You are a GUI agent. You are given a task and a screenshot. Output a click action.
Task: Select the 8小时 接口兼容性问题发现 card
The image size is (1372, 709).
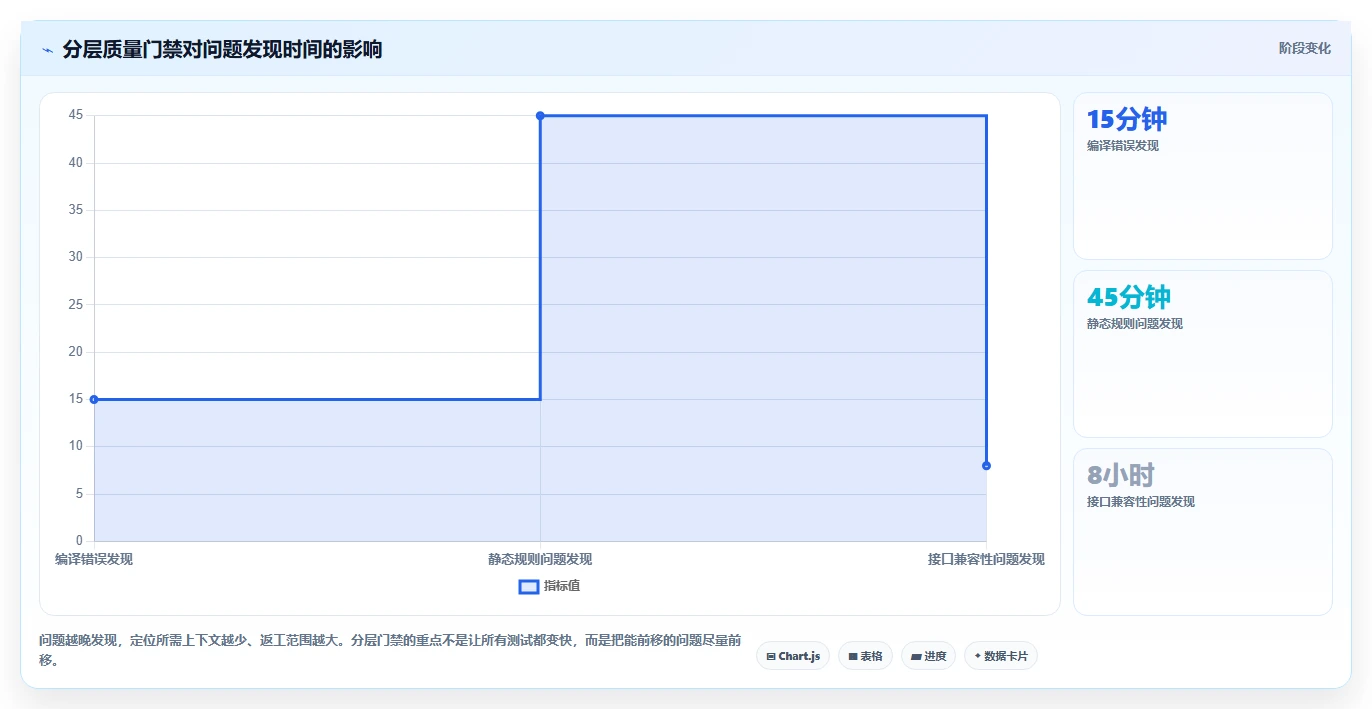tap(1202, 532)
